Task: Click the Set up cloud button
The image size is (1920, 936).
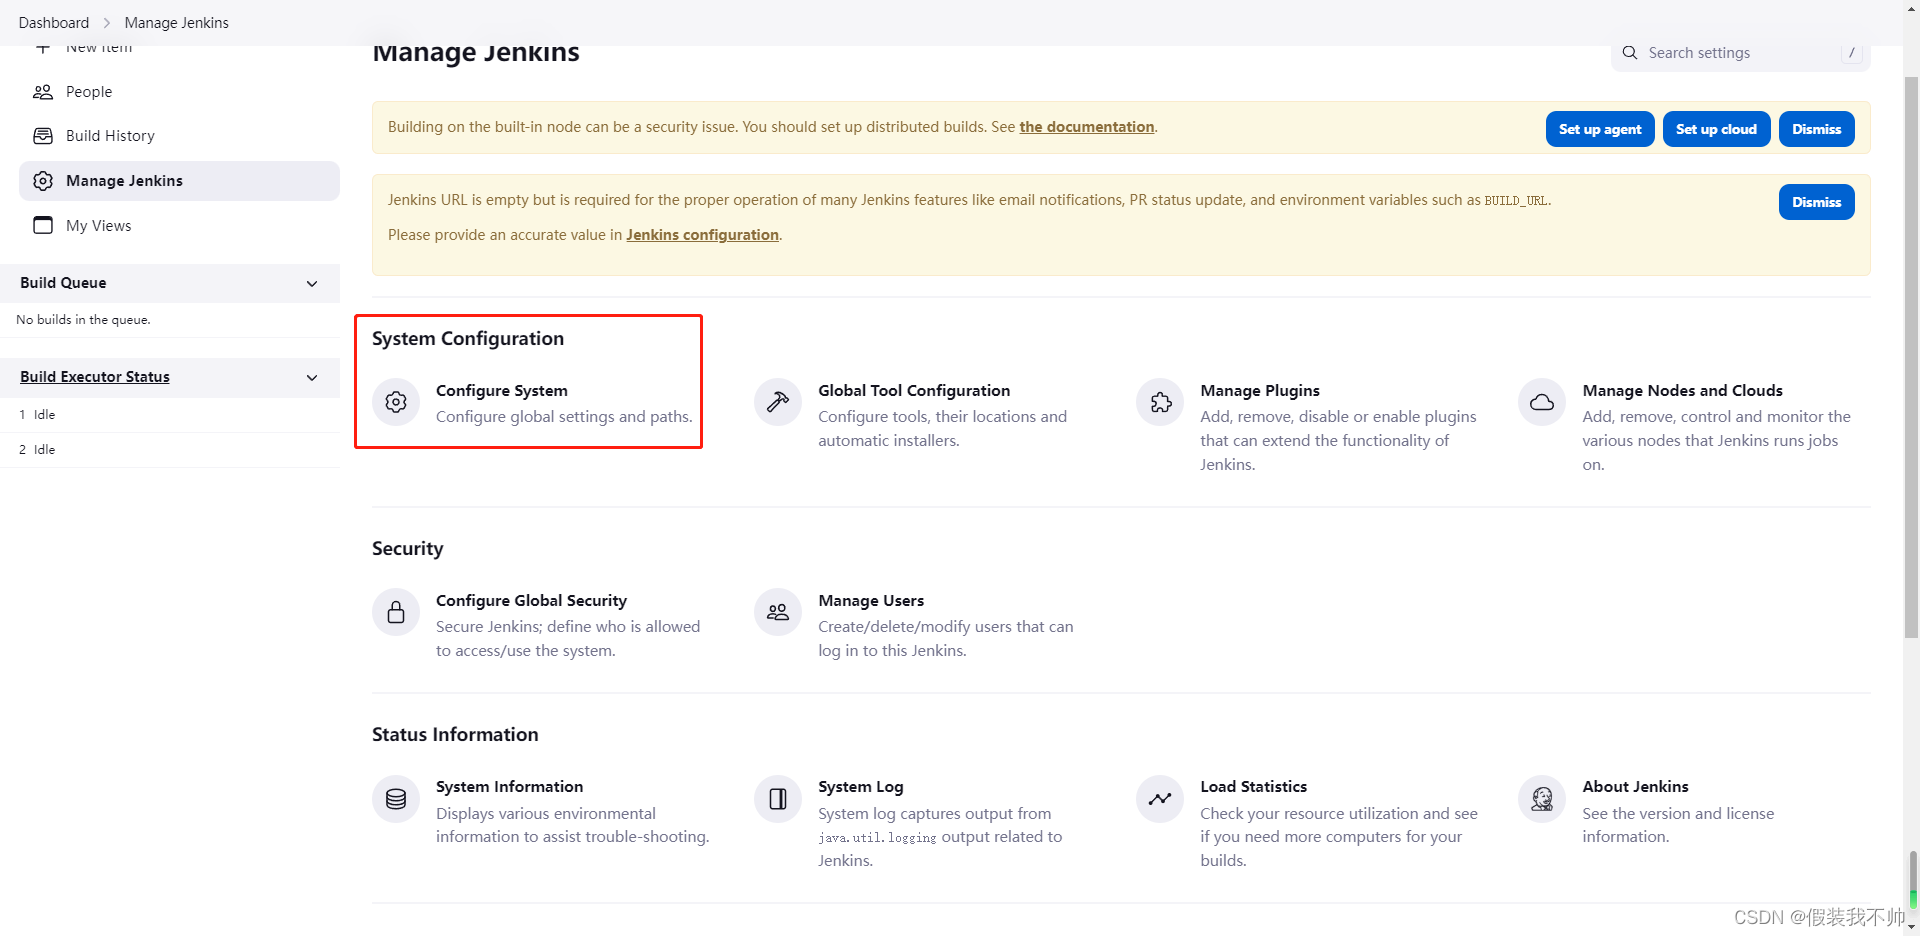Action: click(x=1716, y=129)
